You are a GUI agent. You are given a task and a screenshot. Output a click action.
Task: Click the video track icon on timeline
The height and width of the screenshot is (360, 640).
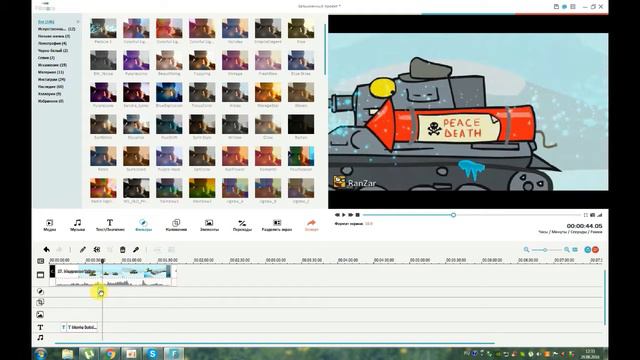40,275
